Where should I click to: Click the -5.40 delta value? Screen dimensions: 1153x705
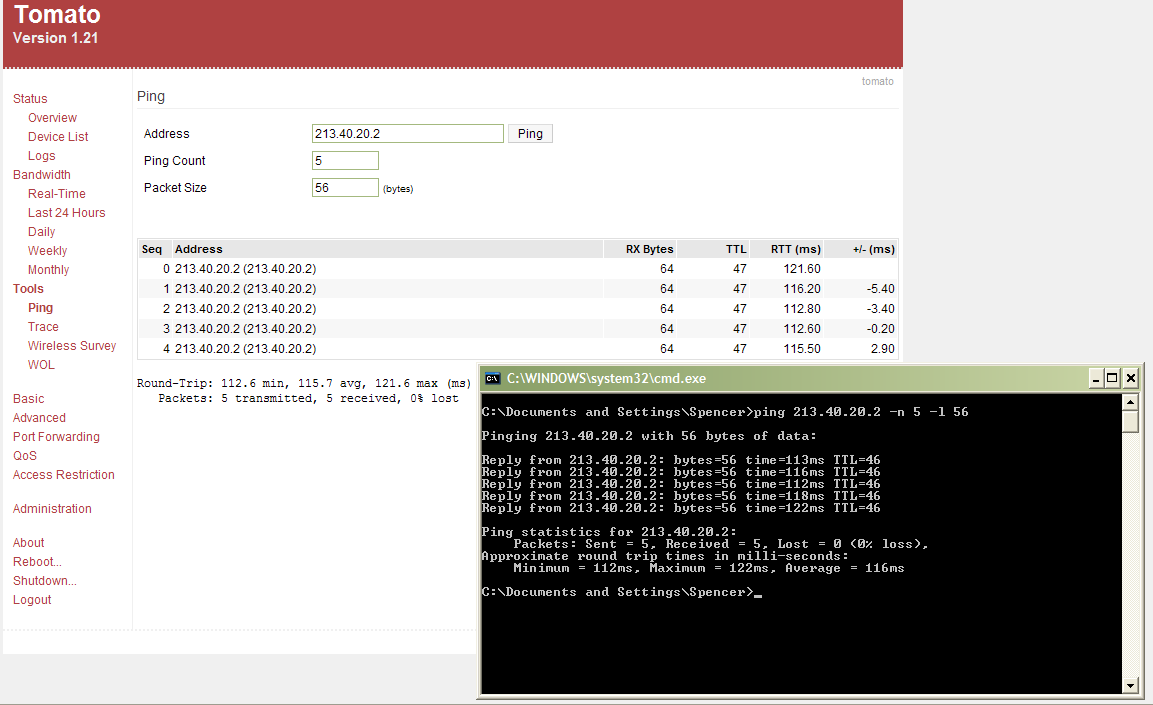(881, 289)
